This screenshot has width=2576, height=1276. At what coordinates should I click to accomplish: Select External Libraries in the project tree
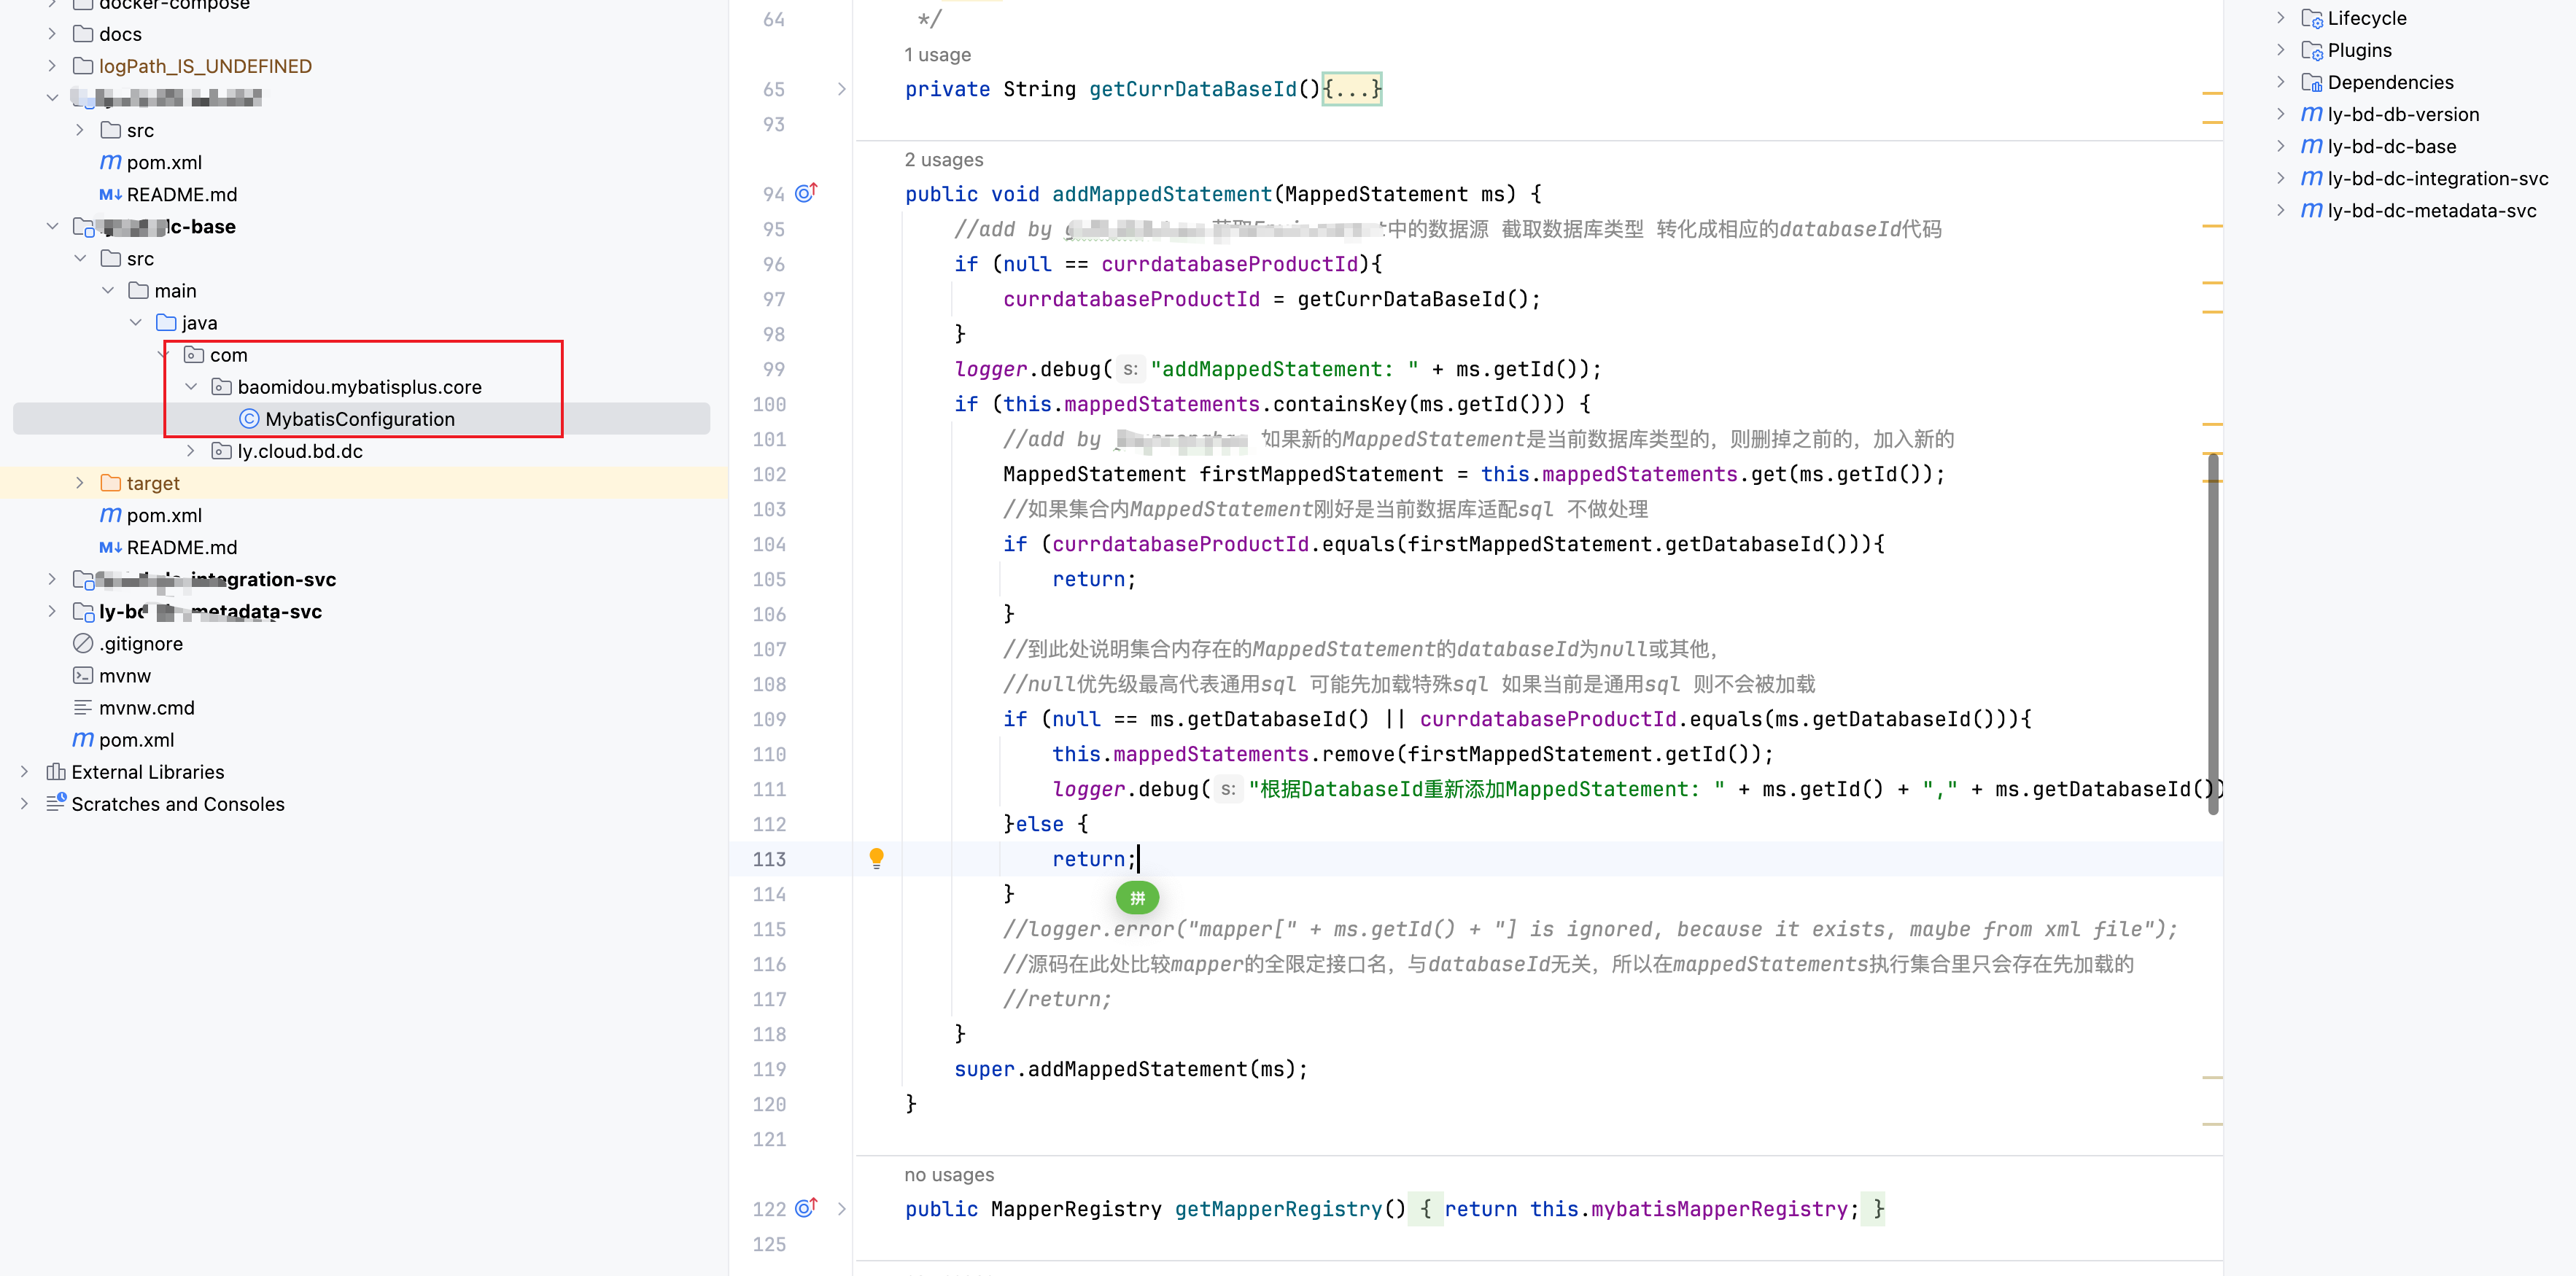point(147,772)
